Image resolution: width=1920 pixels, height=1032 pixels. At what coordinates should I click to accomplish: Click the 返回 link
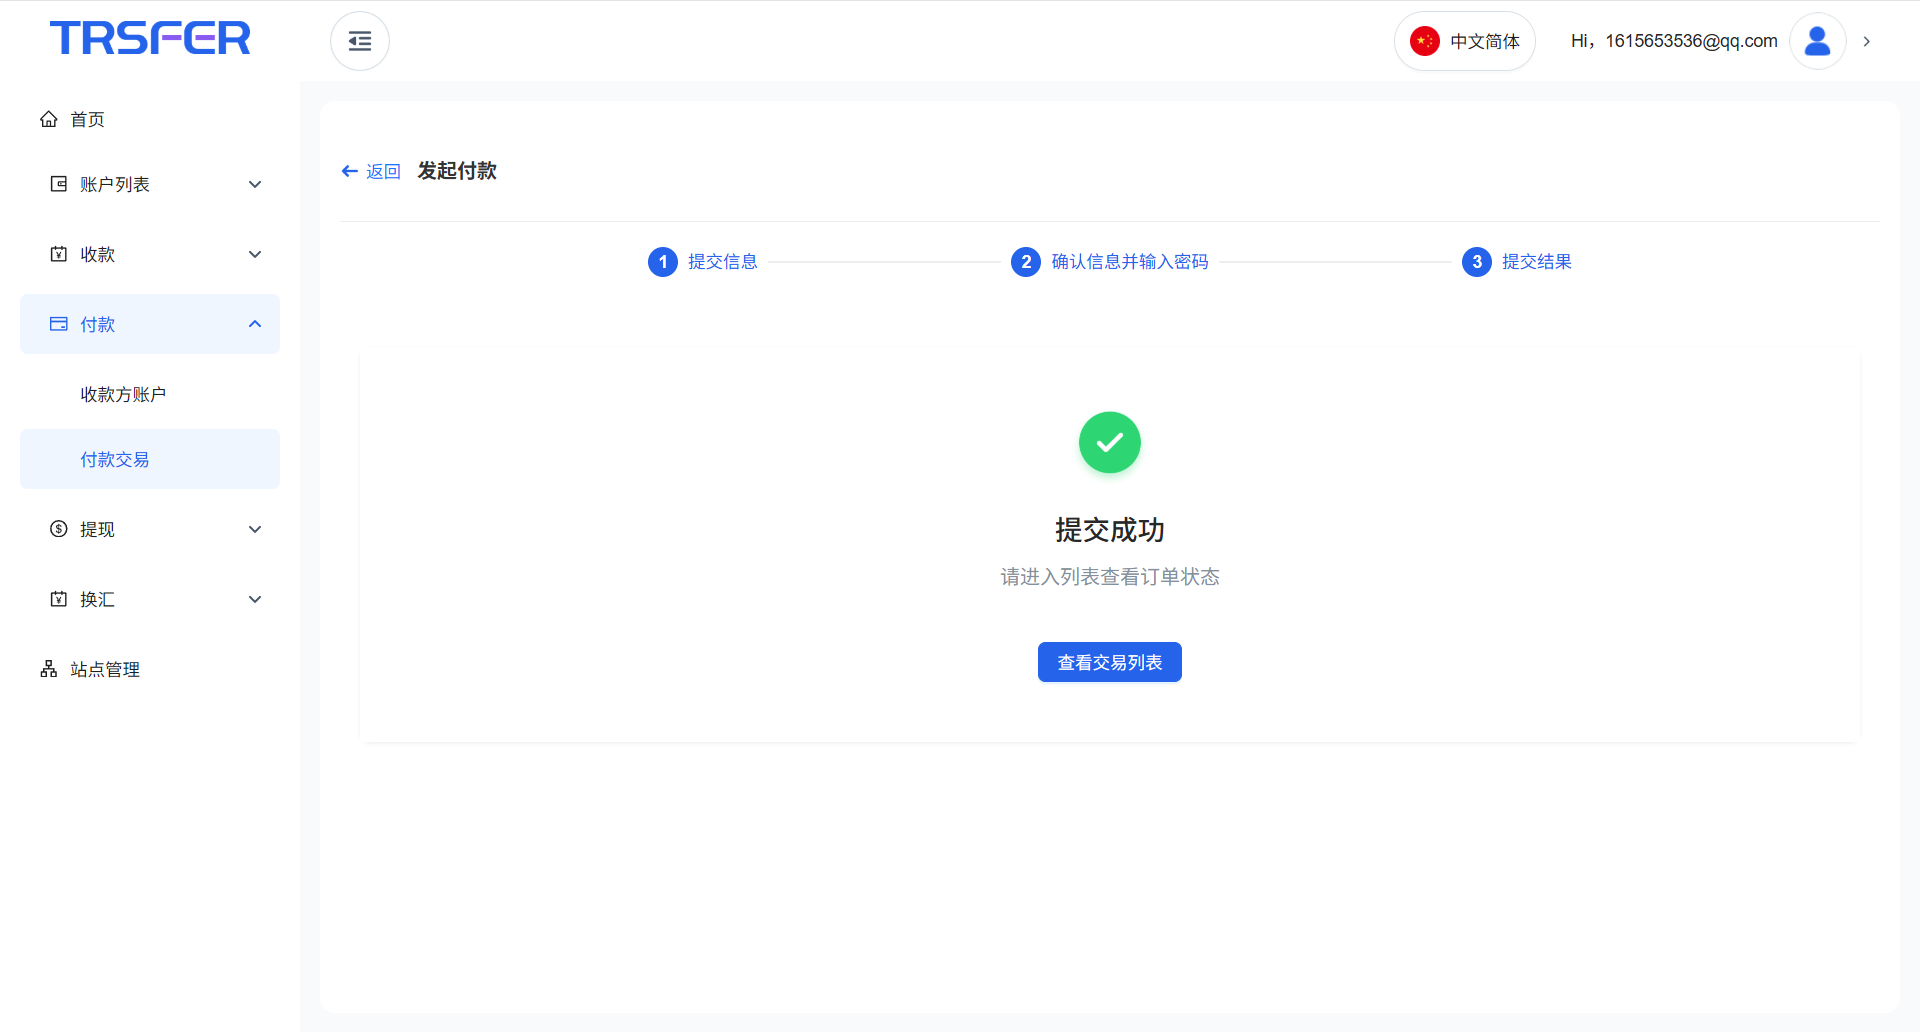click(x=383, y=171)
